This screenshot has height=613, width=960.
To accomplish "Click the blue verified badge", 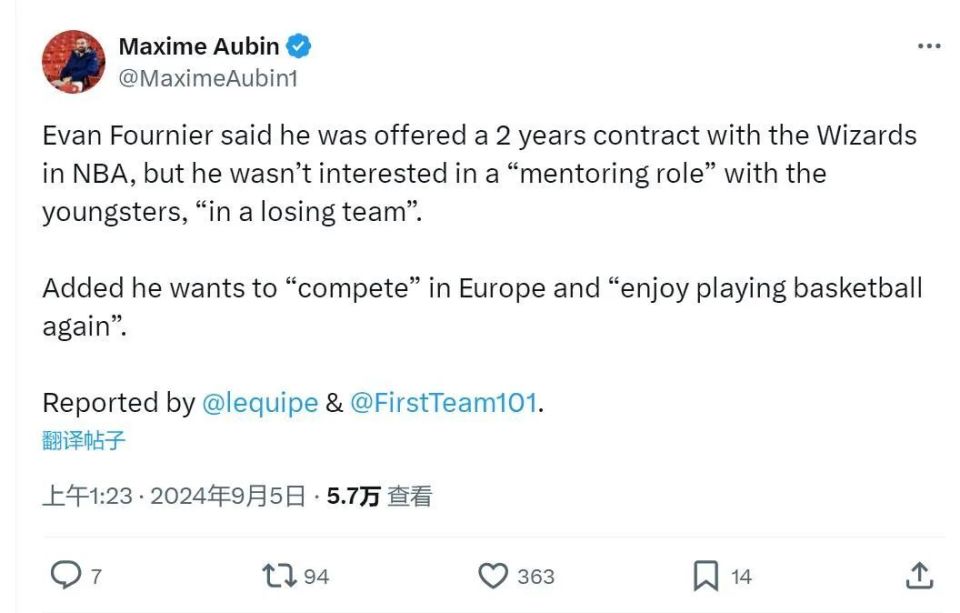I will [x=299, y=46].
